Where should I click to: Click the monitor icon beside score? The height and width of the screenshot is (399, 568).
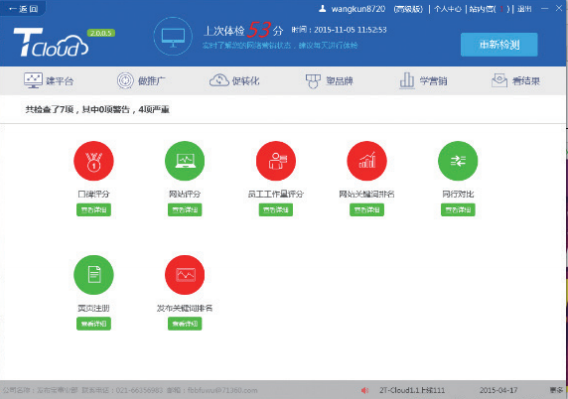(173, 36)
